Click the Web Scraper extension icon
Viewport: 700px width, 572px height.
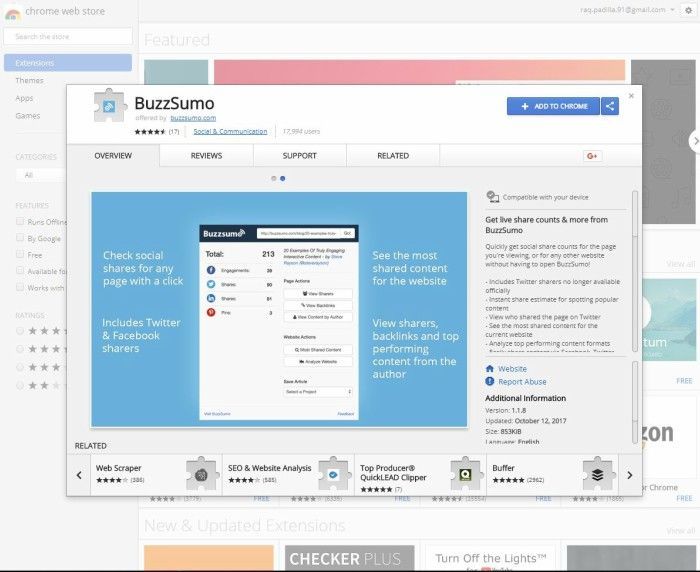(203, 475)
